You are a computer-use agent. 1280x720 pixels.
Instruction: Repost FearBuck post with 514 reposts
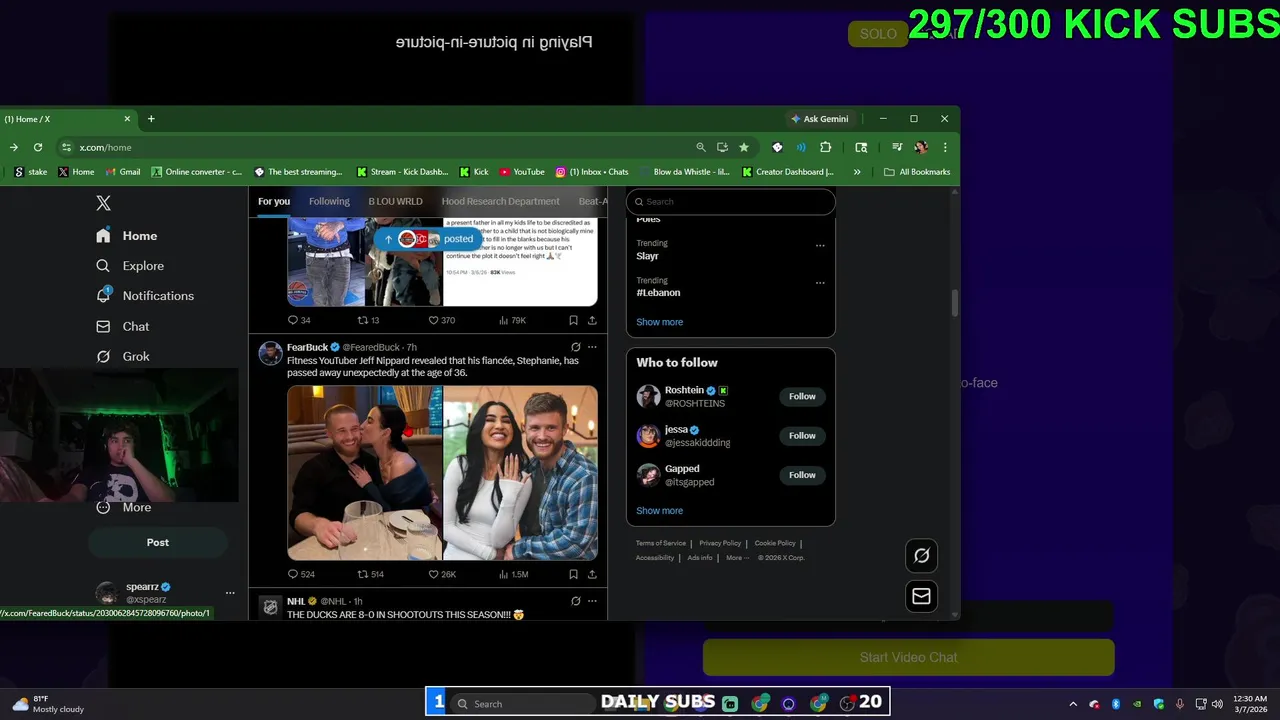click(x=371, y=574)
